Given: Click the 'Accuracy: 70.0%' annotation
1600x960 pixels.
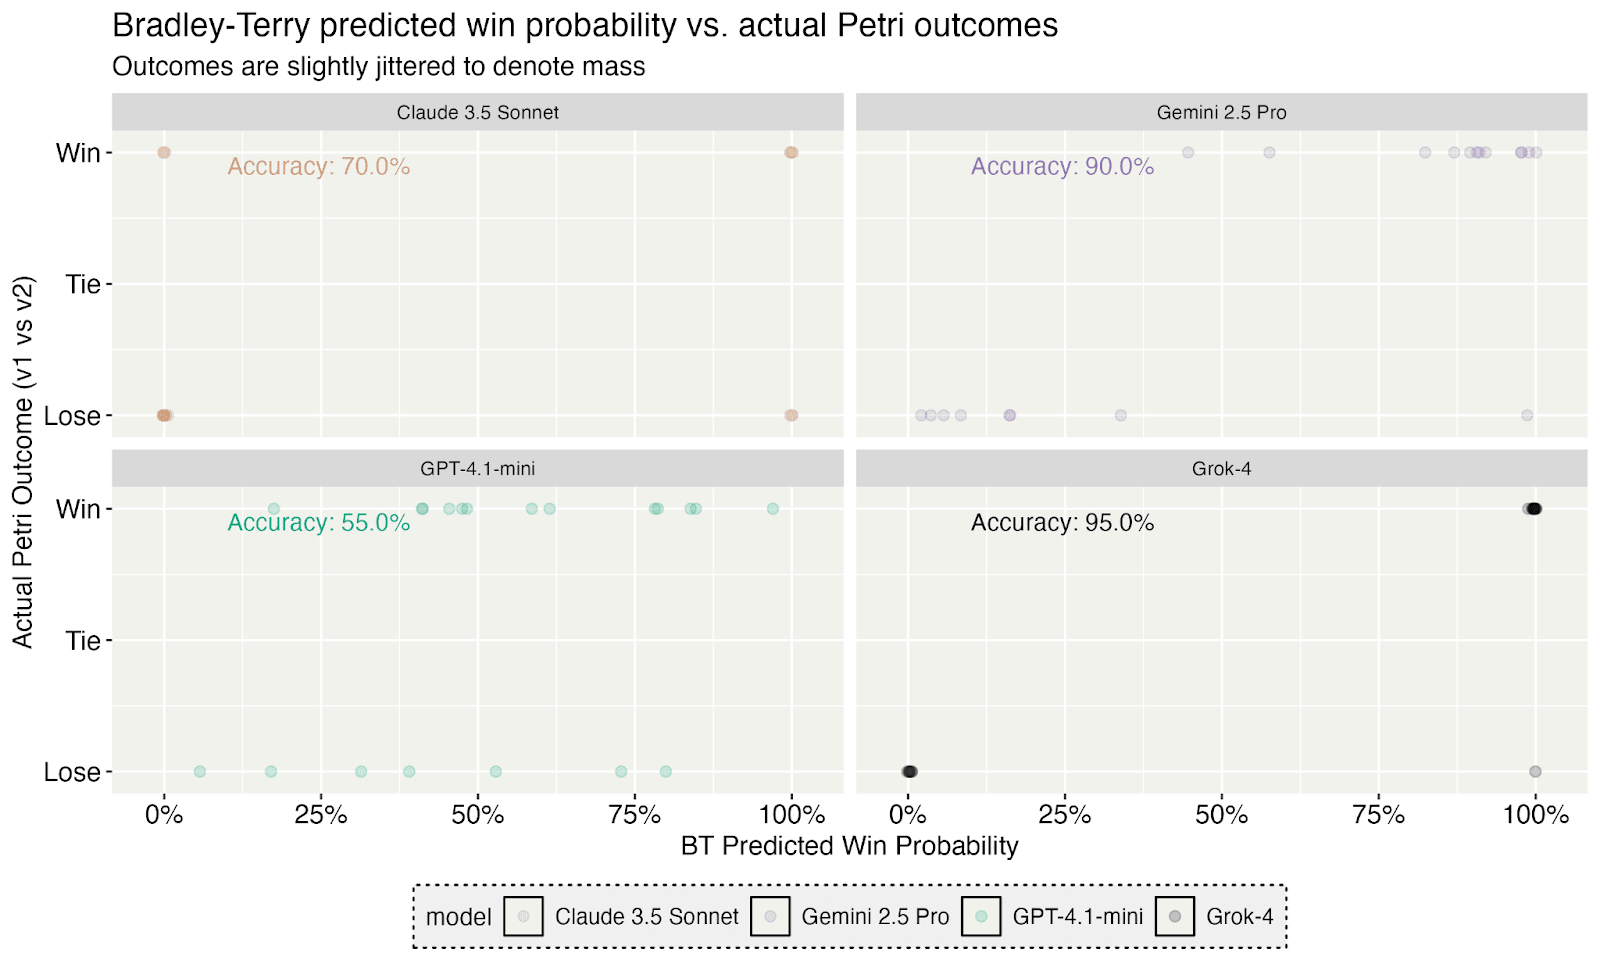Looking at the screenshot, I should (318, 166).
